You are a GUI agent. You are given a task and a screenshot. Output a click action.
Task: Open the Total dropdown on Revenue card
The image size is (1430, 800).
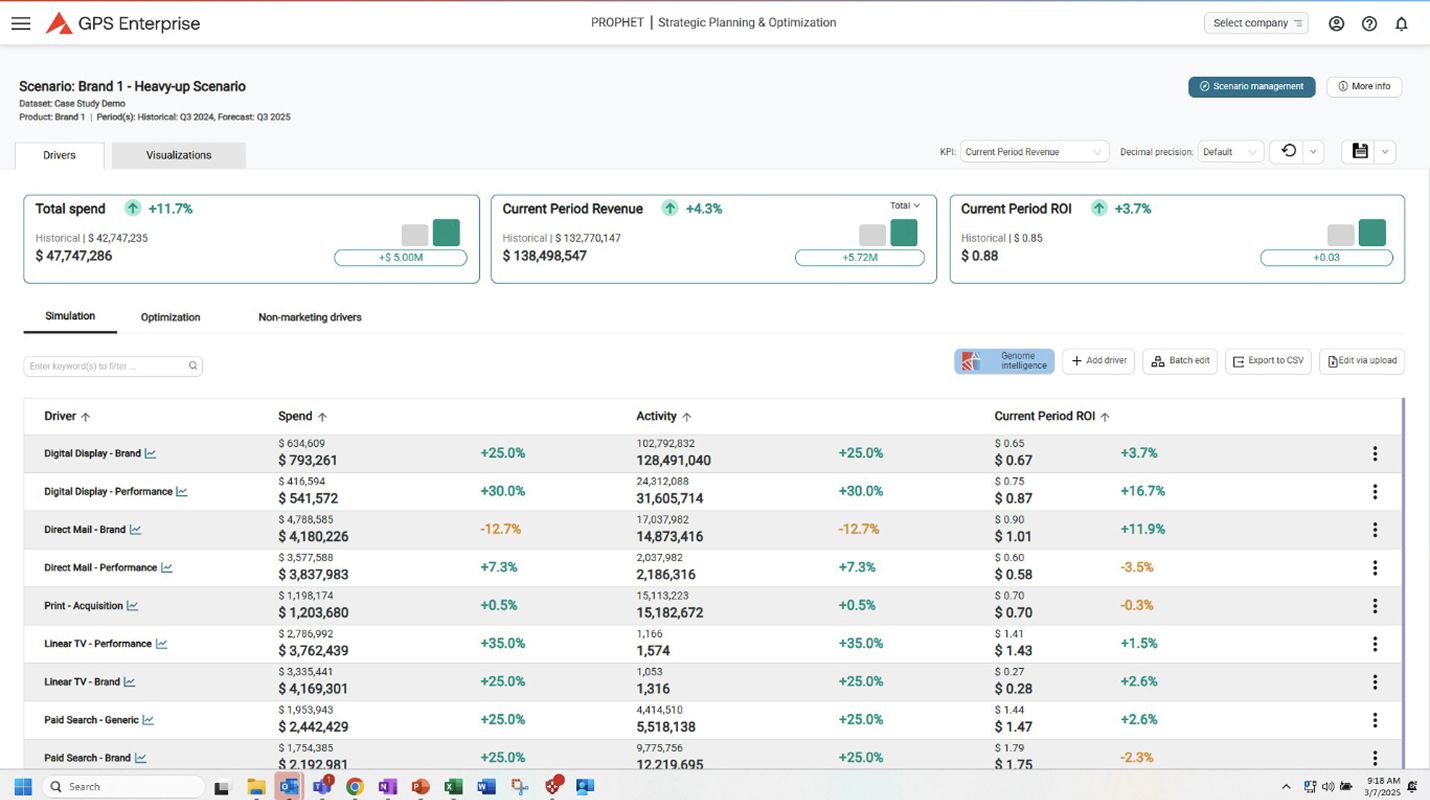click(x=904, y=205)
